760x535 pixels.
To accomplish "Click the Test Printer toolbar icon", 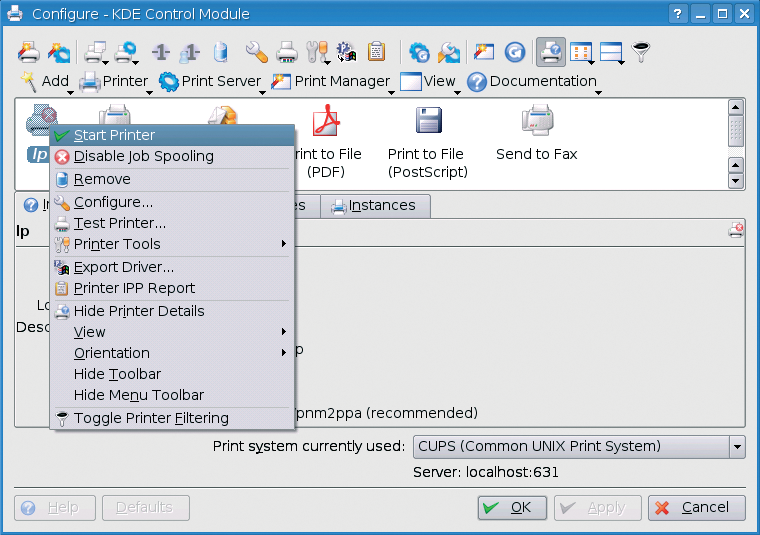I will click(x=287, y=52).
